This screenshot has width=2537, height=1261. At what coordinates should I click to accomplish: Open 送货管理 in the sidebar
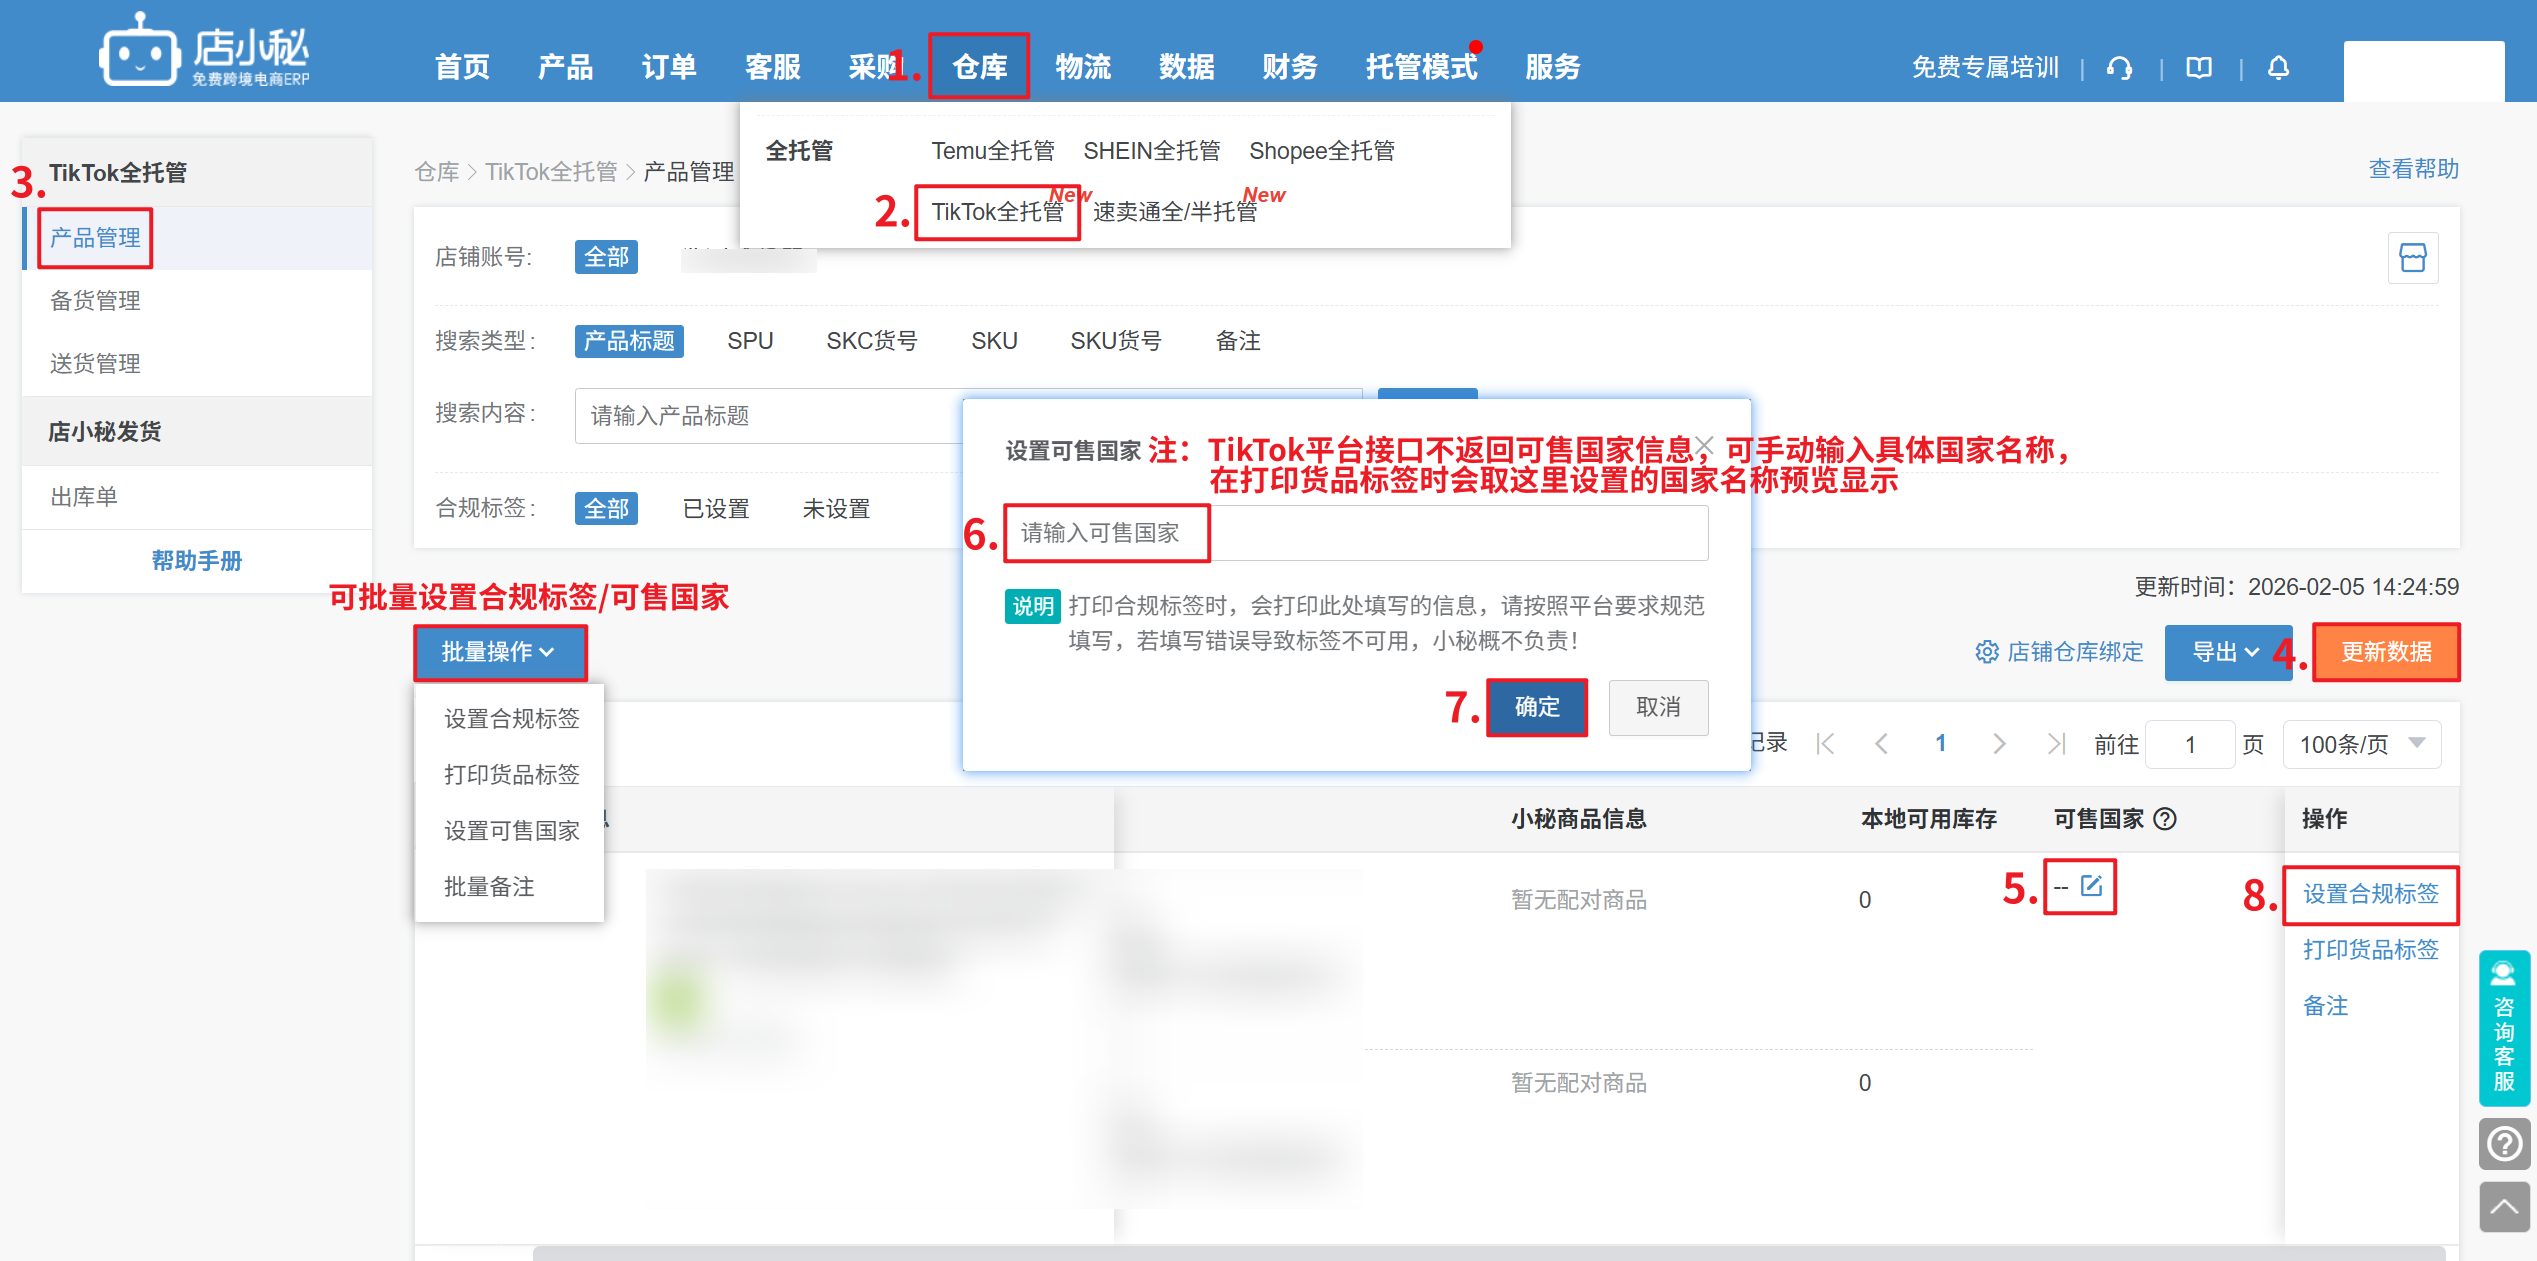[95, 364]
